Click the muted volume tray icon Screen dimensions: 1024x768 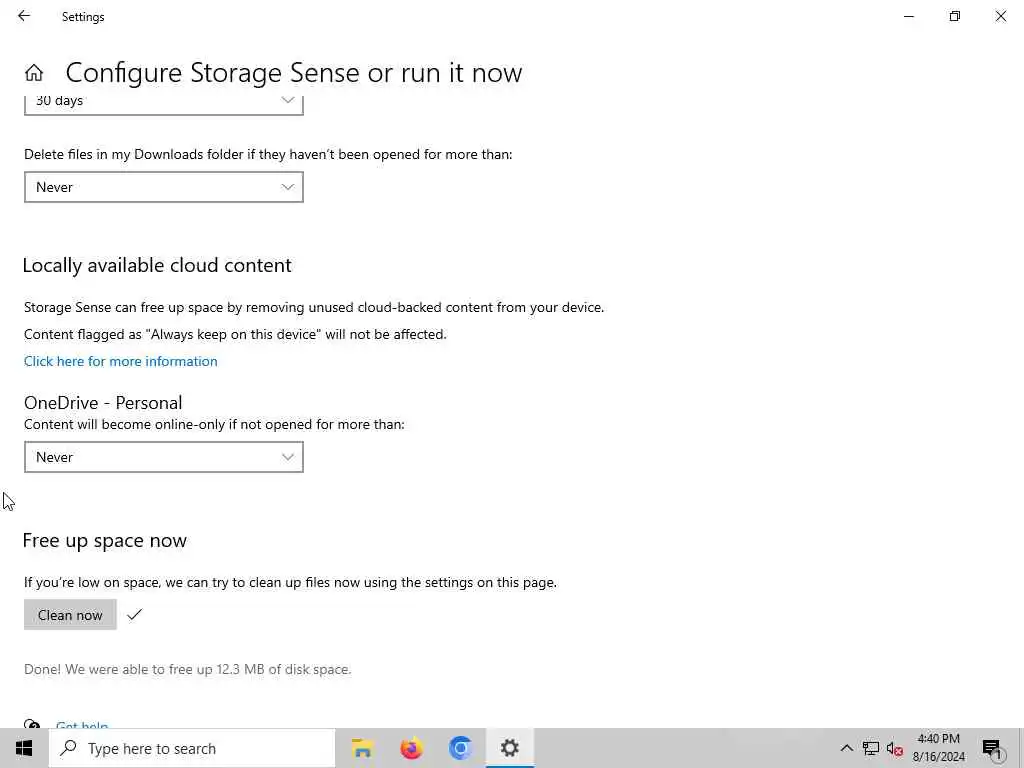pyautogui.click(x=895, y=748)
